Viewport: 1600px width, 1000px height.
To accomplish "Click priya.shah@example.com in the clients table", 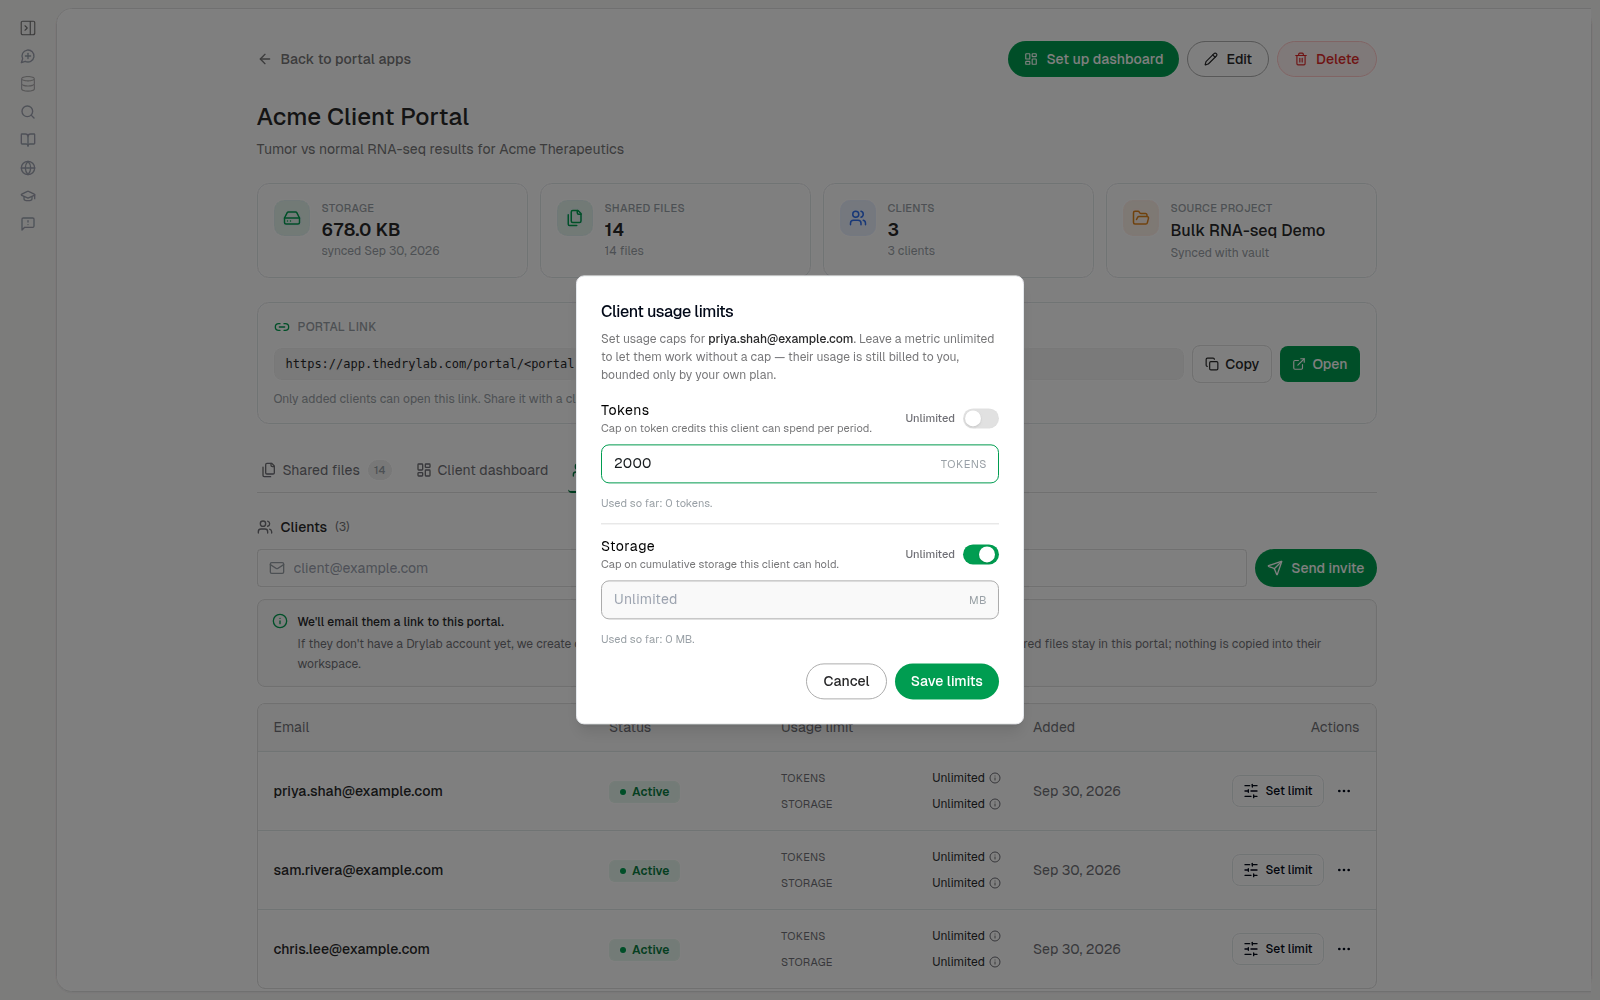I will click(x=358, y=791).
